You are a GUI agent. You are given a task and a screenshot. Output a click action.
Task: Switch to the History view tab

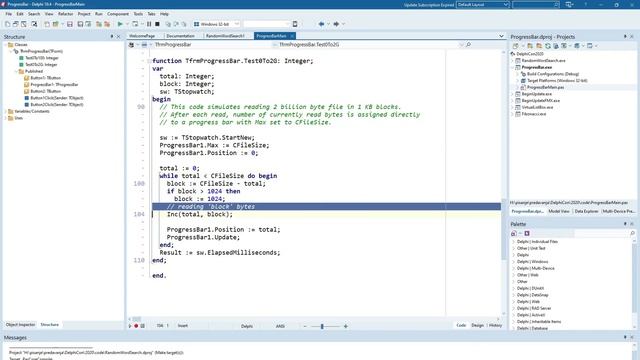pos(495,325)
